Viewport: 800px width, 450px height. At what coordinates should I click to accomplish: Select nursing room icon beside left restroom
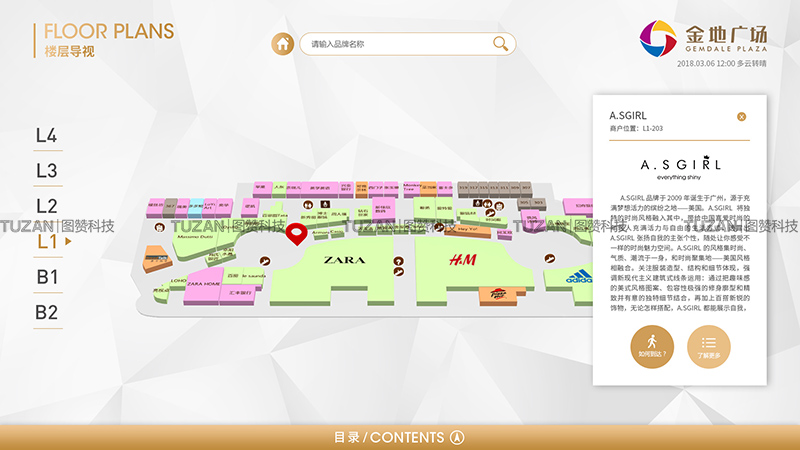[x=324, y=204]
